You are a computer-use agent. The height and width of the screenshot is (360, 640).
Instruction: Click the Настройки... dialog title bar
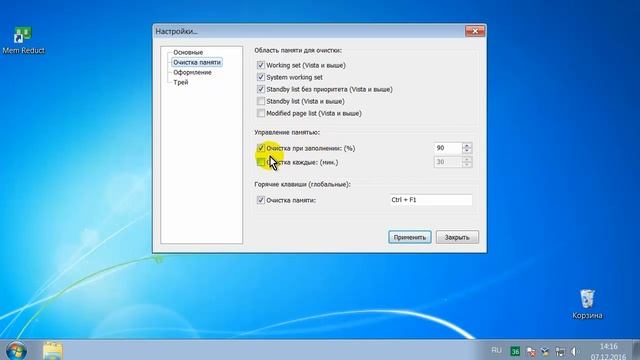tap(309, 31)
